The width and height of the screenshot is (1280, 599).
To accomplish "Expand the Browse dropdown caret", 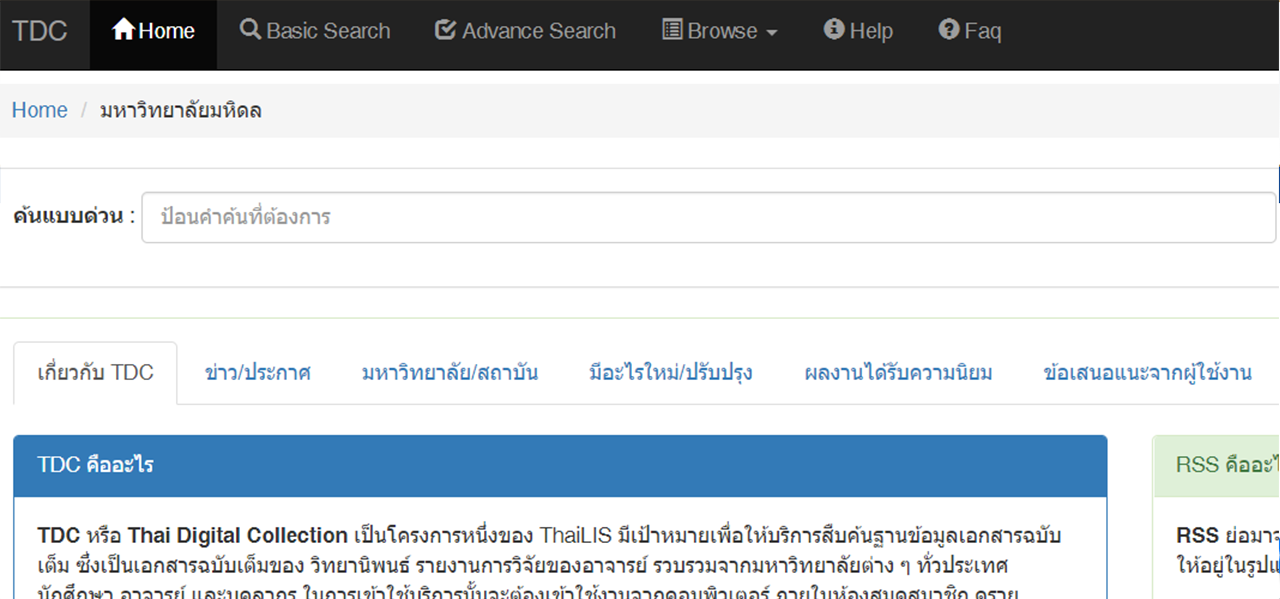I will (771, 33).
